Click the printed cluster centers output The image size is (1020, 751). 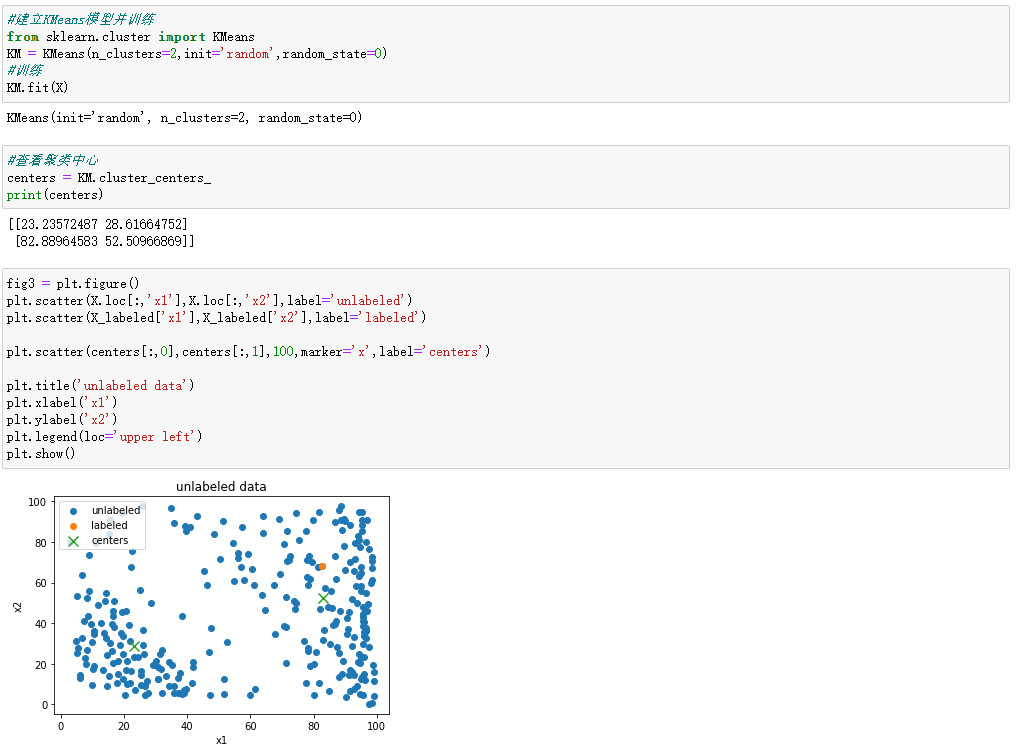click(x=101, y=233)
